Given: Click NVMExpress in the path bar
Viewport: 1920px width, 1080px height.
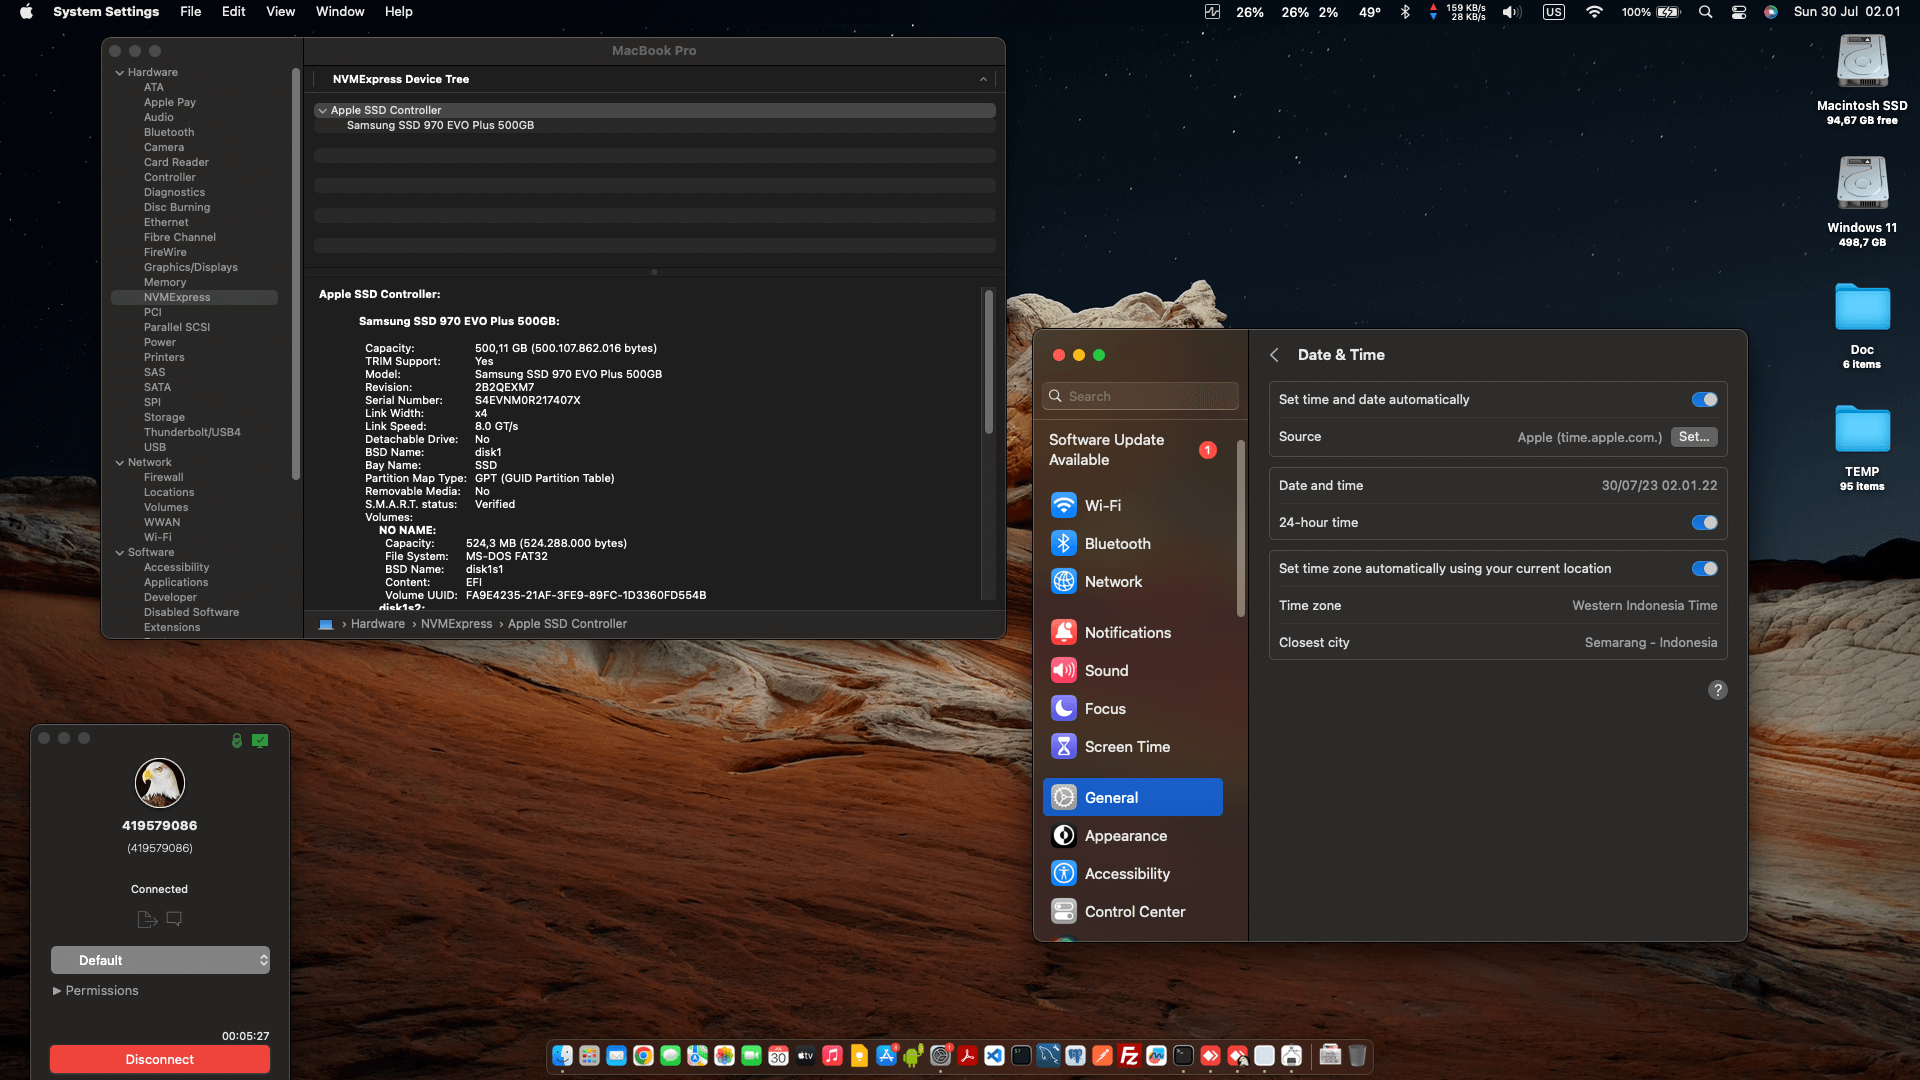Looking at the screenshot, I should [457, 624].
